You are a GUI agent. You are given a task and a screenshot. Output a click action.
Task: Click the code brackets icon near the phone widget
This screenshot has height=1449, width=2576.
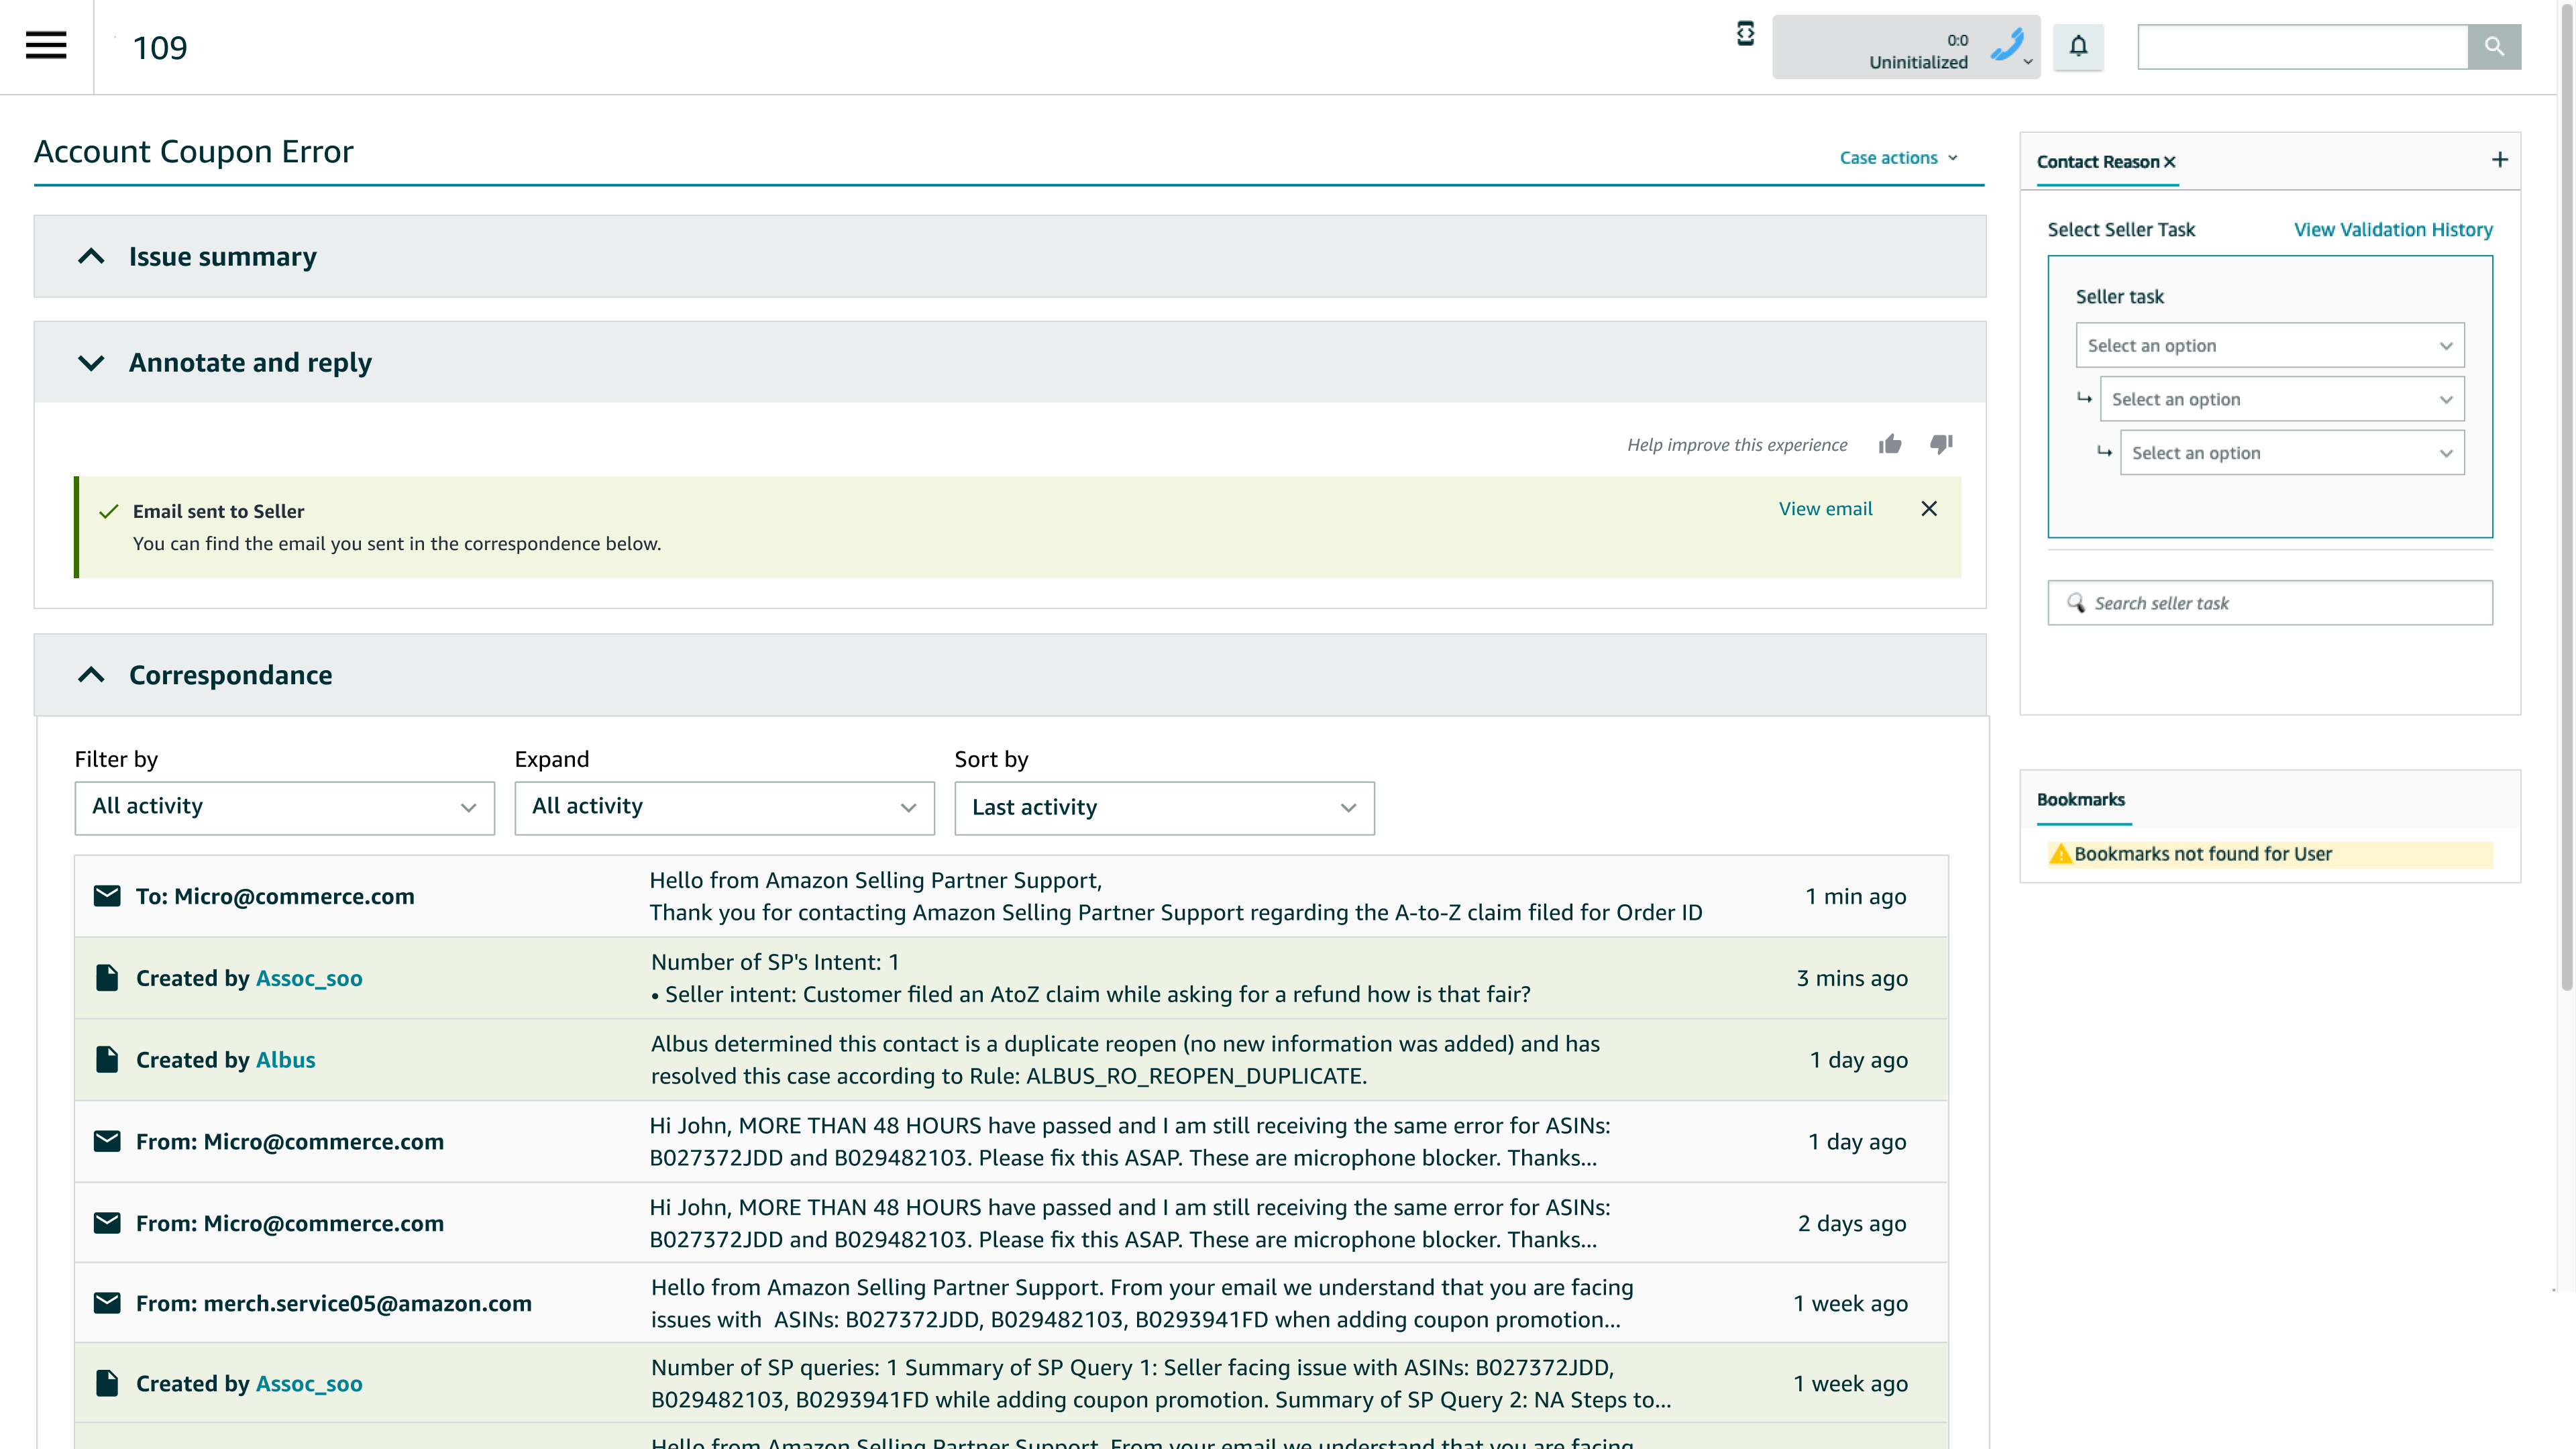tap(1745, 34)
